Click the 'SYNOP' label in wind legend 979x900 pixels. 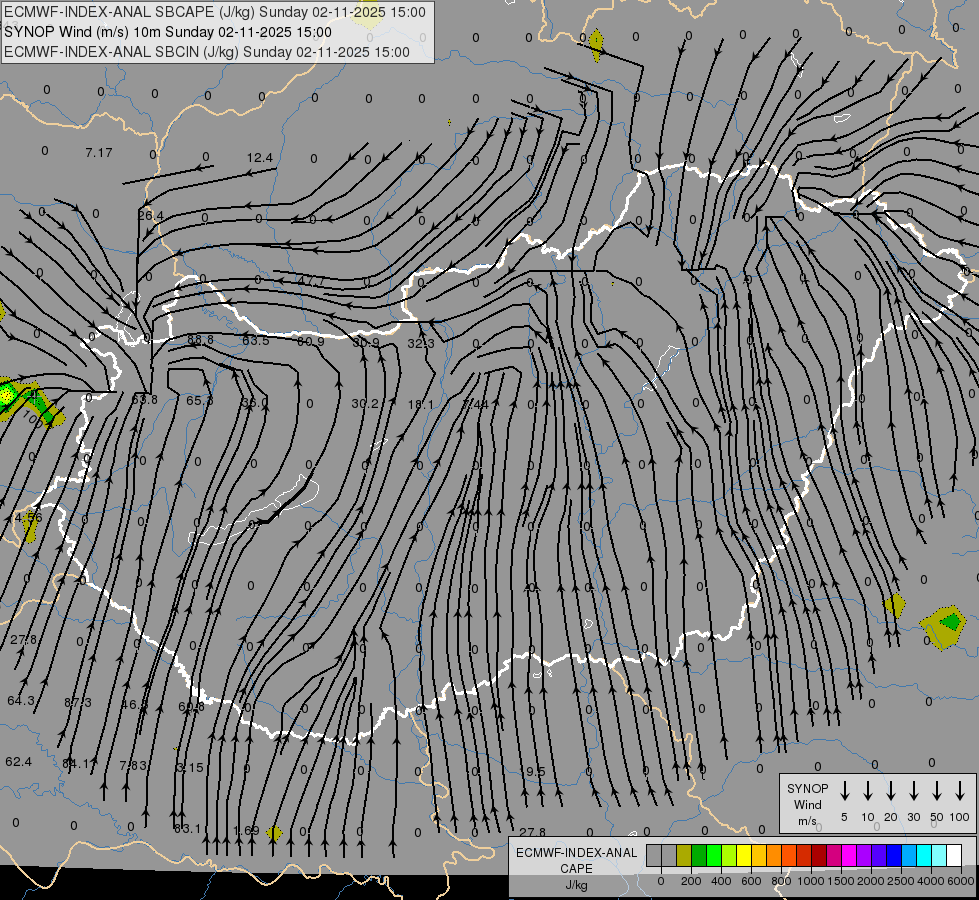[807, 788]
